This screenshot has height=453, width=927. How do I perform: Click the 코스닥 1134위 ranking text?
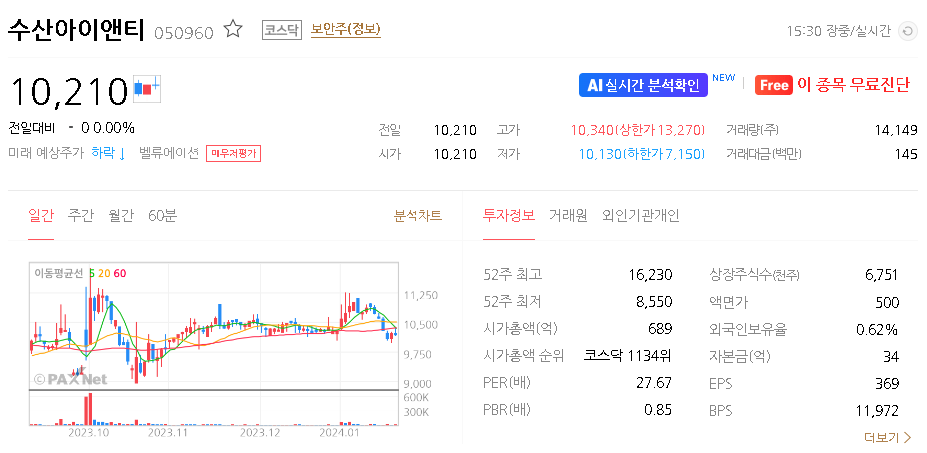pos(628,356)
